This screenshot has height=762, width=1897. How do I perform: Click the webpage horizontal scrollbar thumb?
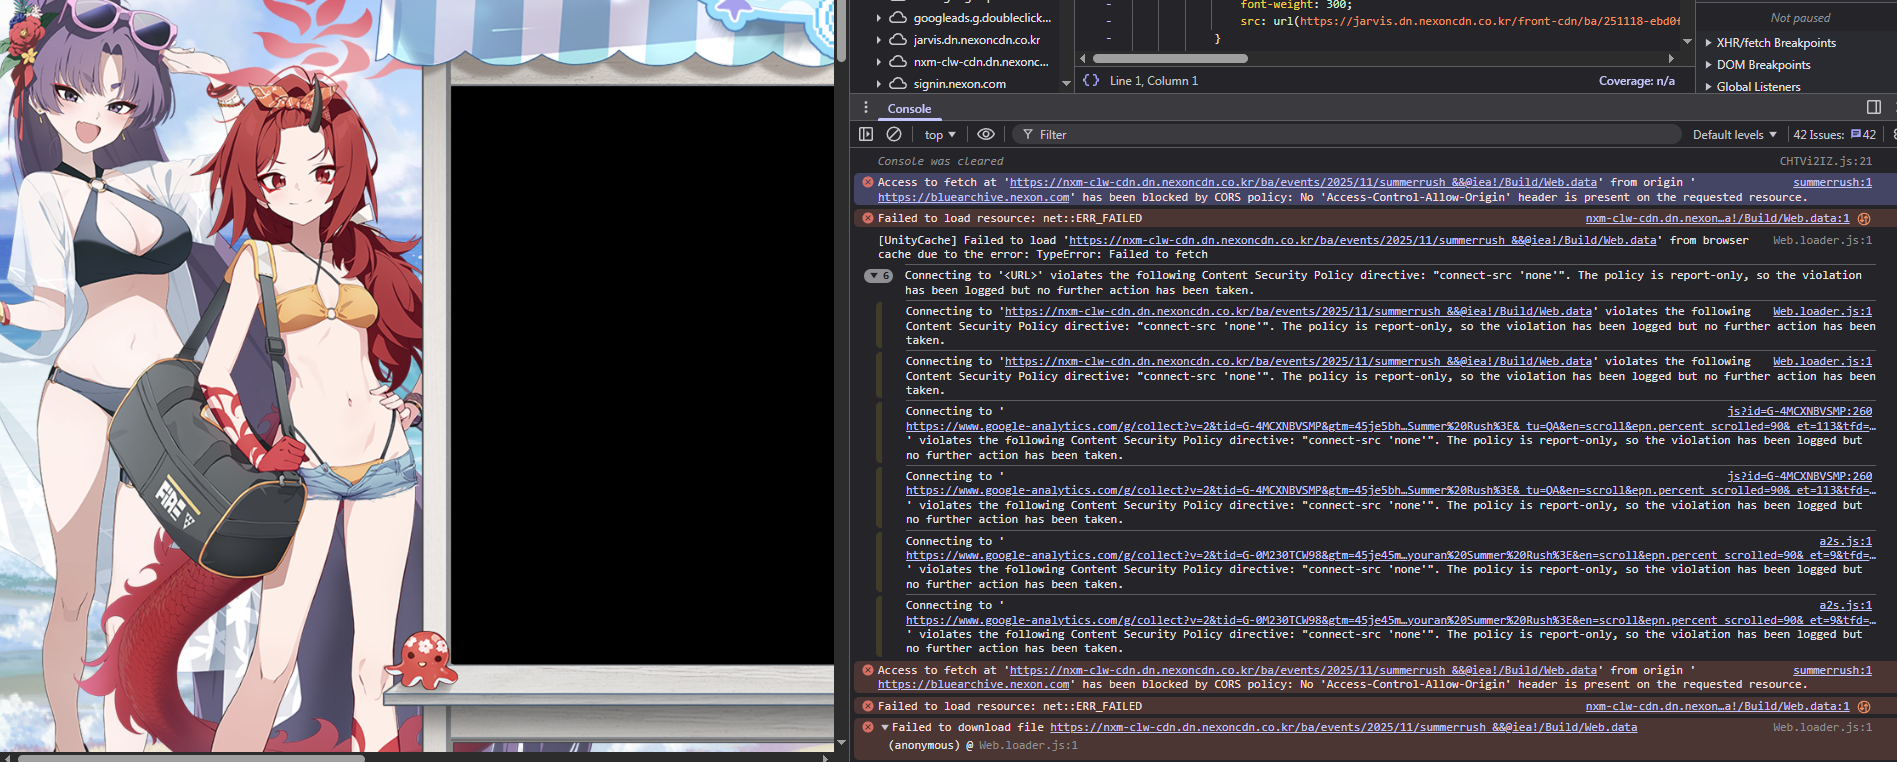click(191, 757)
